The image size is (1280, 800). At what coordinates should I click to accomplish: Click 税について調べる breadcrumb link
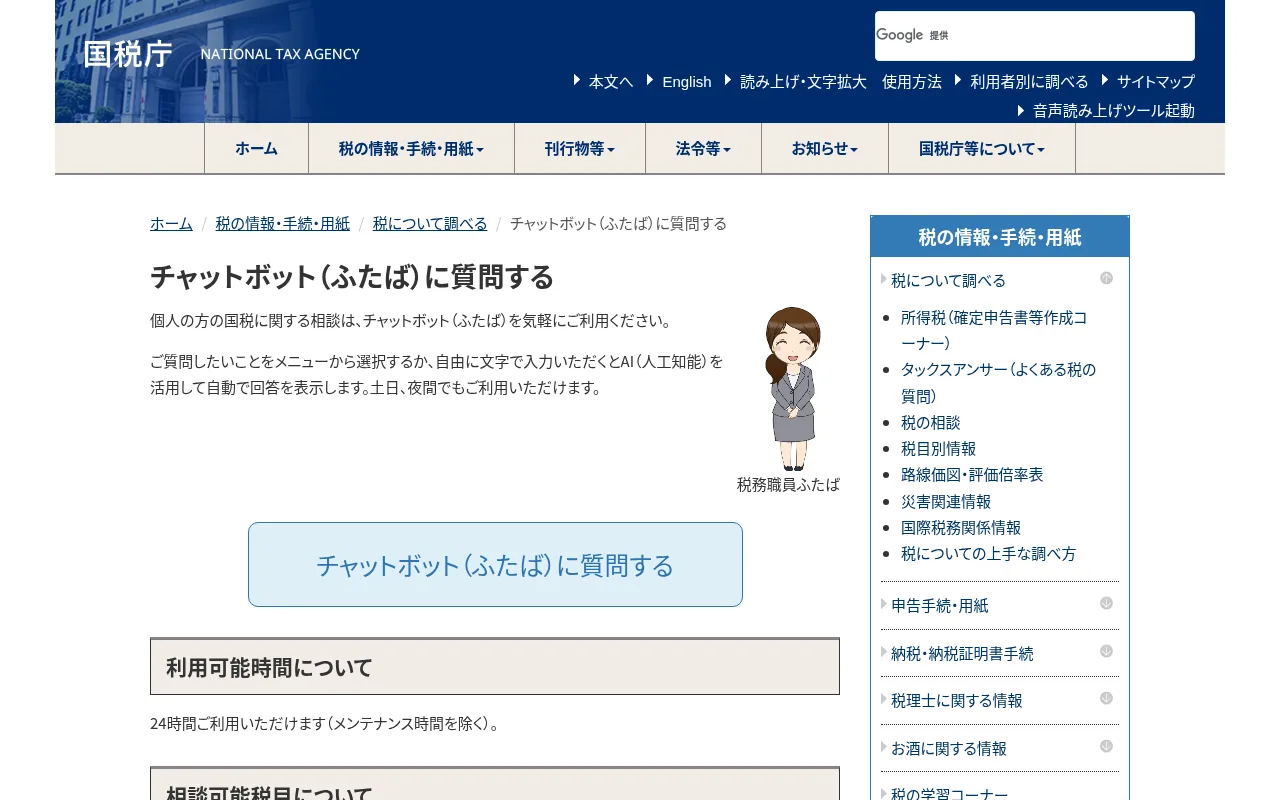click(430, 224)
